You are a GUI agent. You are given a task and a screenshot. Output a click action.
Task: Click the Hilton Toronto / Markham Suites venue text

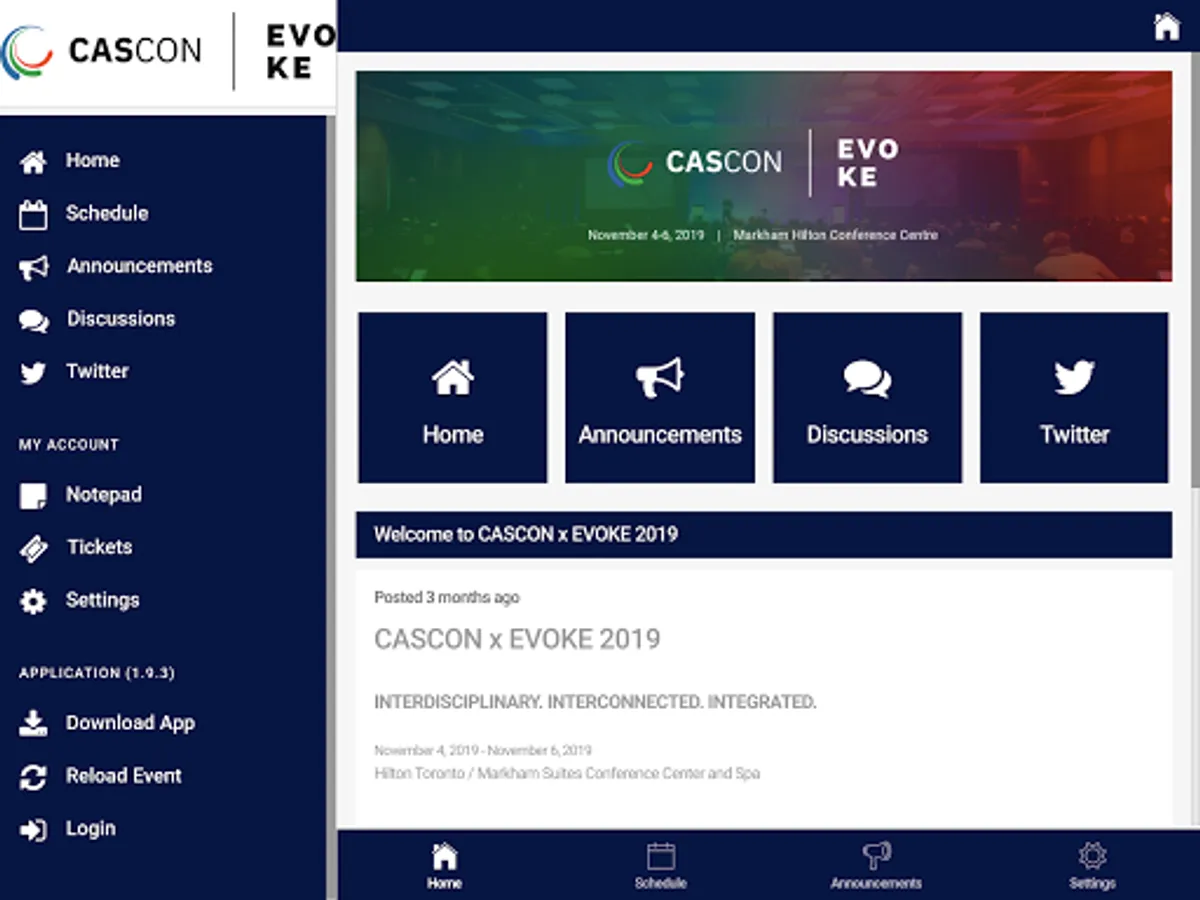pyautogui.click(x=567, y=773)
